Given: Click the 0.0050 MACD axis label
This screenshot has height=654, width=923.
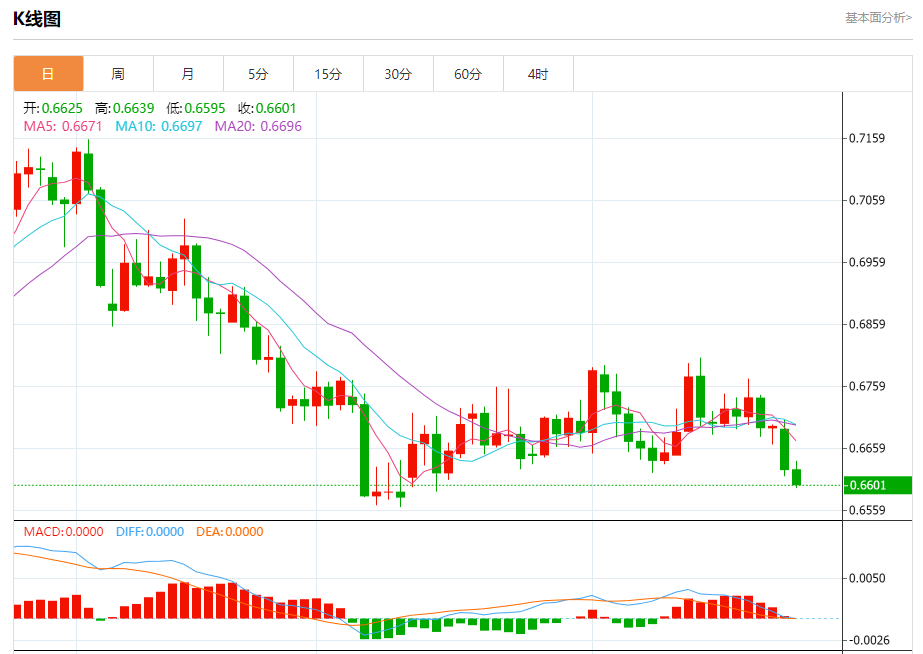Looking at the screenshot, I should tap(866, 578).
